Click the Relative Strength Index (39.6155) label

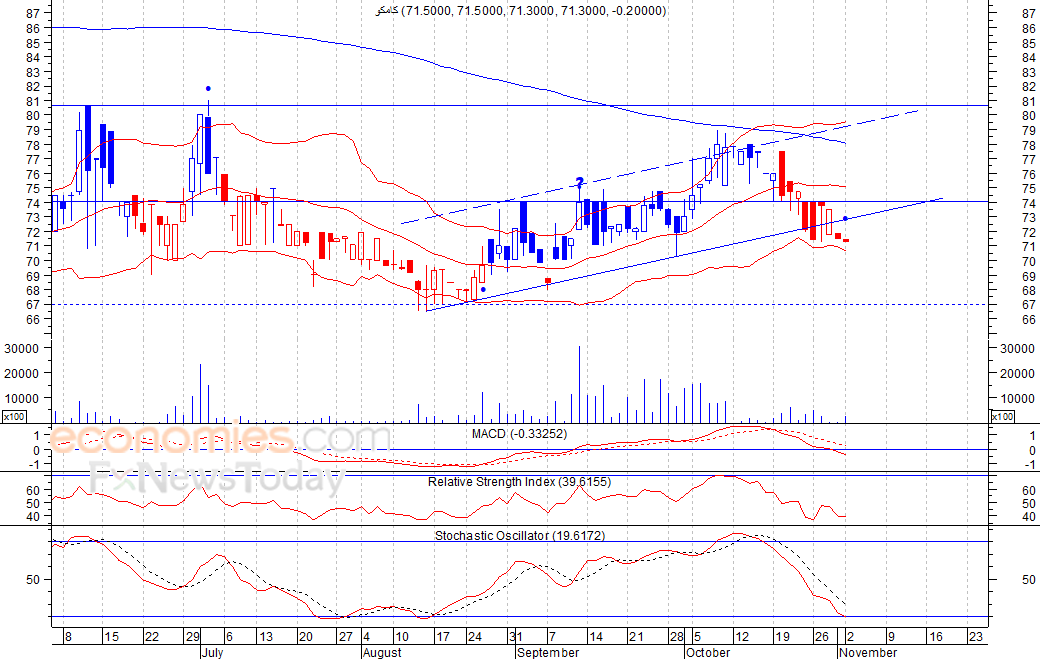tap(519, 482)
